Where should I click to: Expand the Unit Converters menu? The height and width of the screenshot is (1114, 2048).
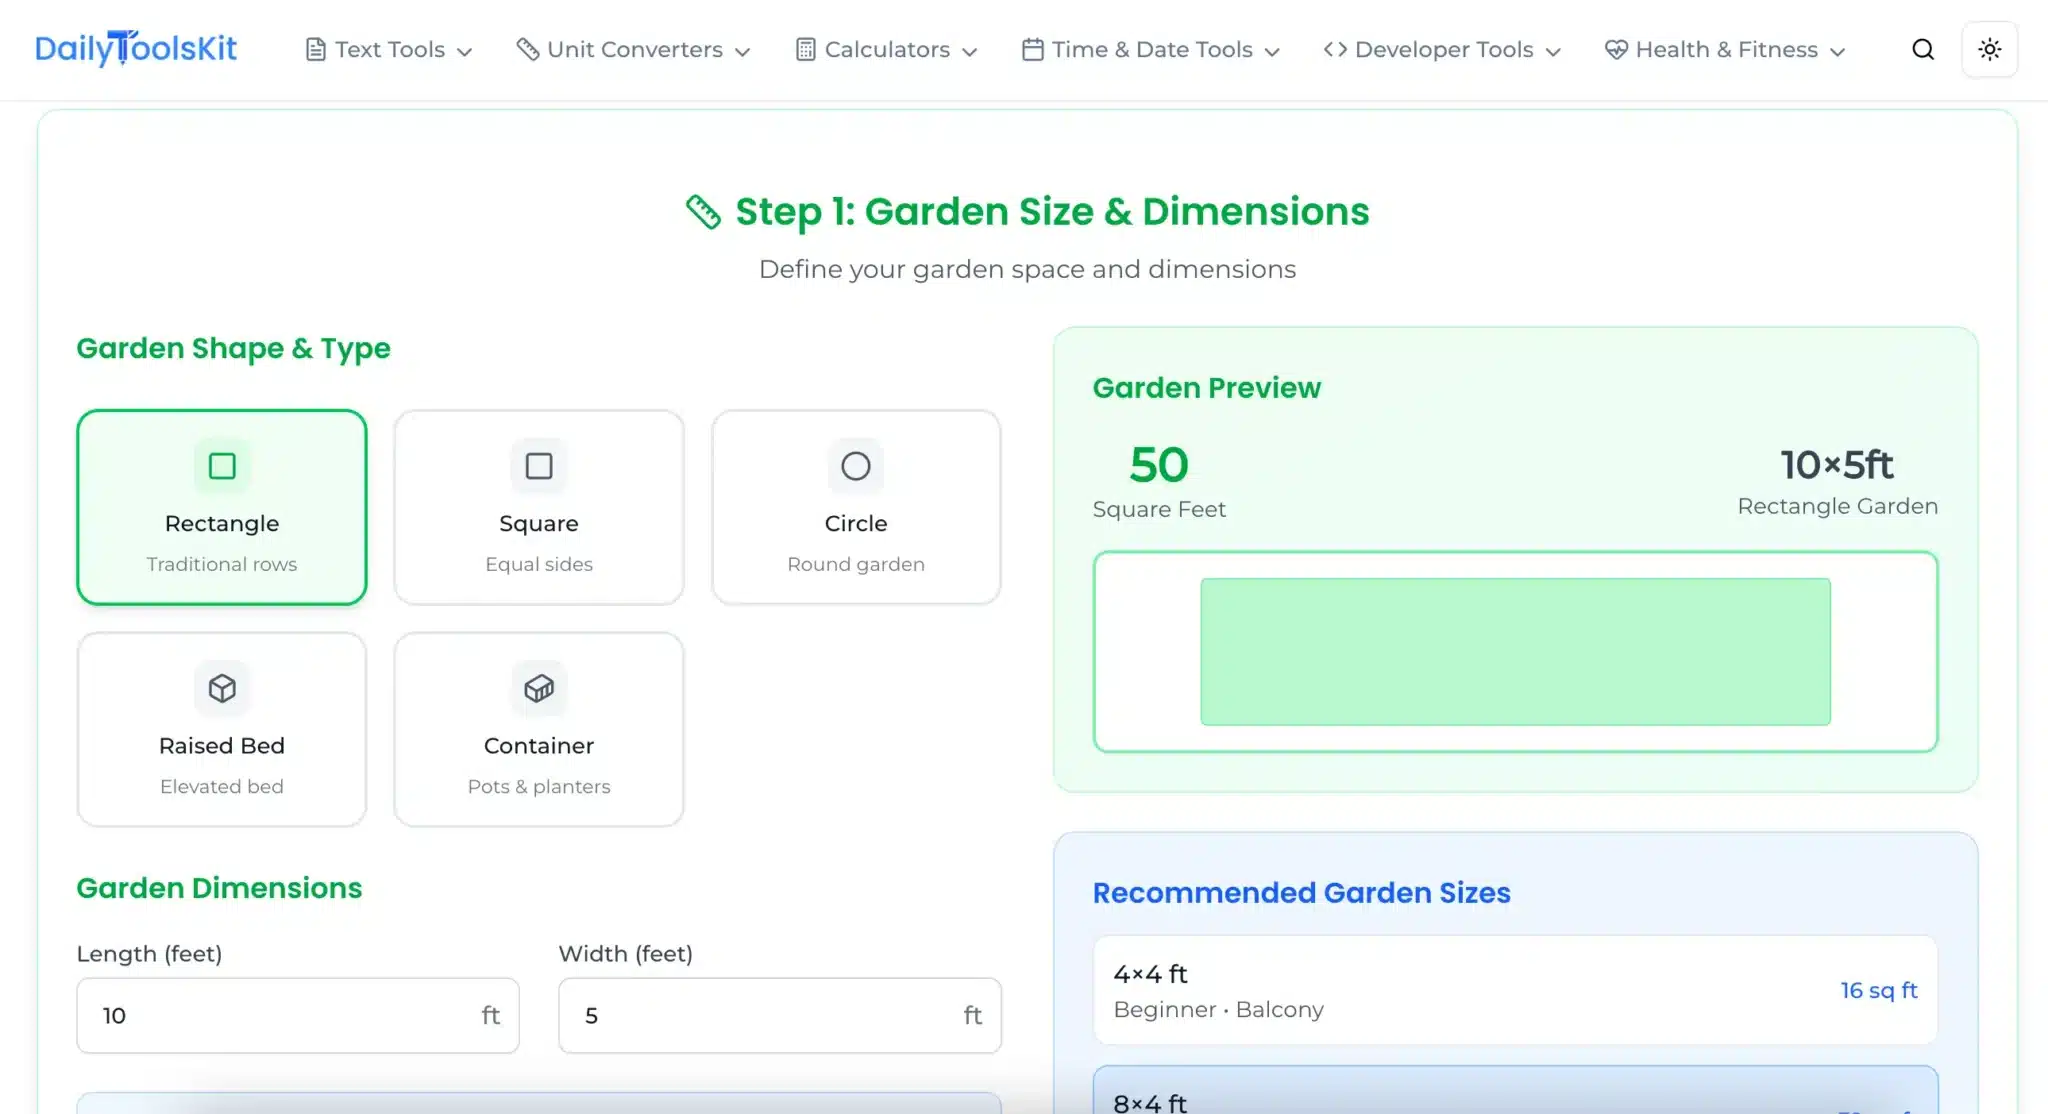point(632,49)
